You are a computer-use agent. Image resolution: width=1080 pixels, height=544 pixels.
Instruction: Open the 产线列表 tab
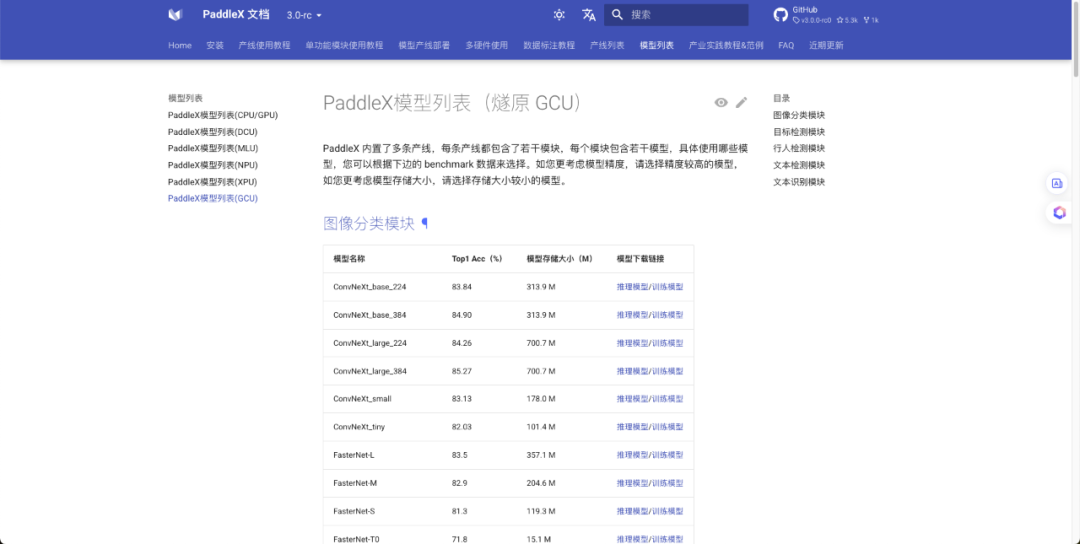(x=607, y=45)
